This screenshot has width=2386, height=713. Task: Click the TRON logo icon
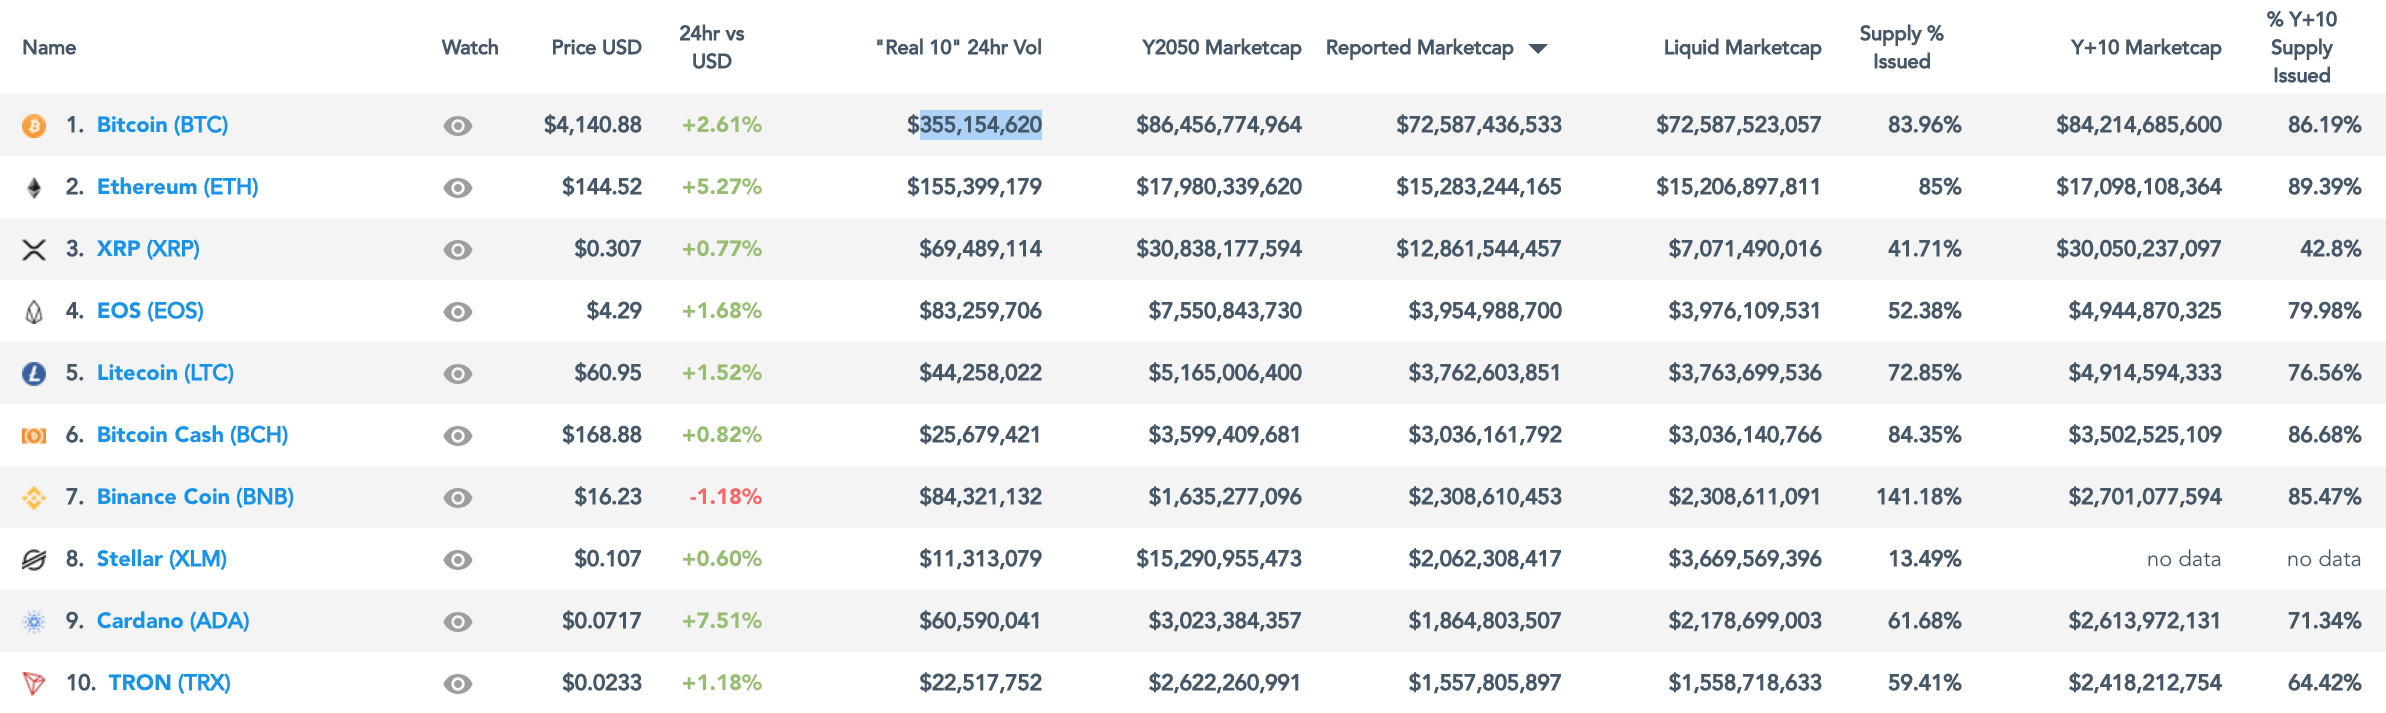pos(34,684)
